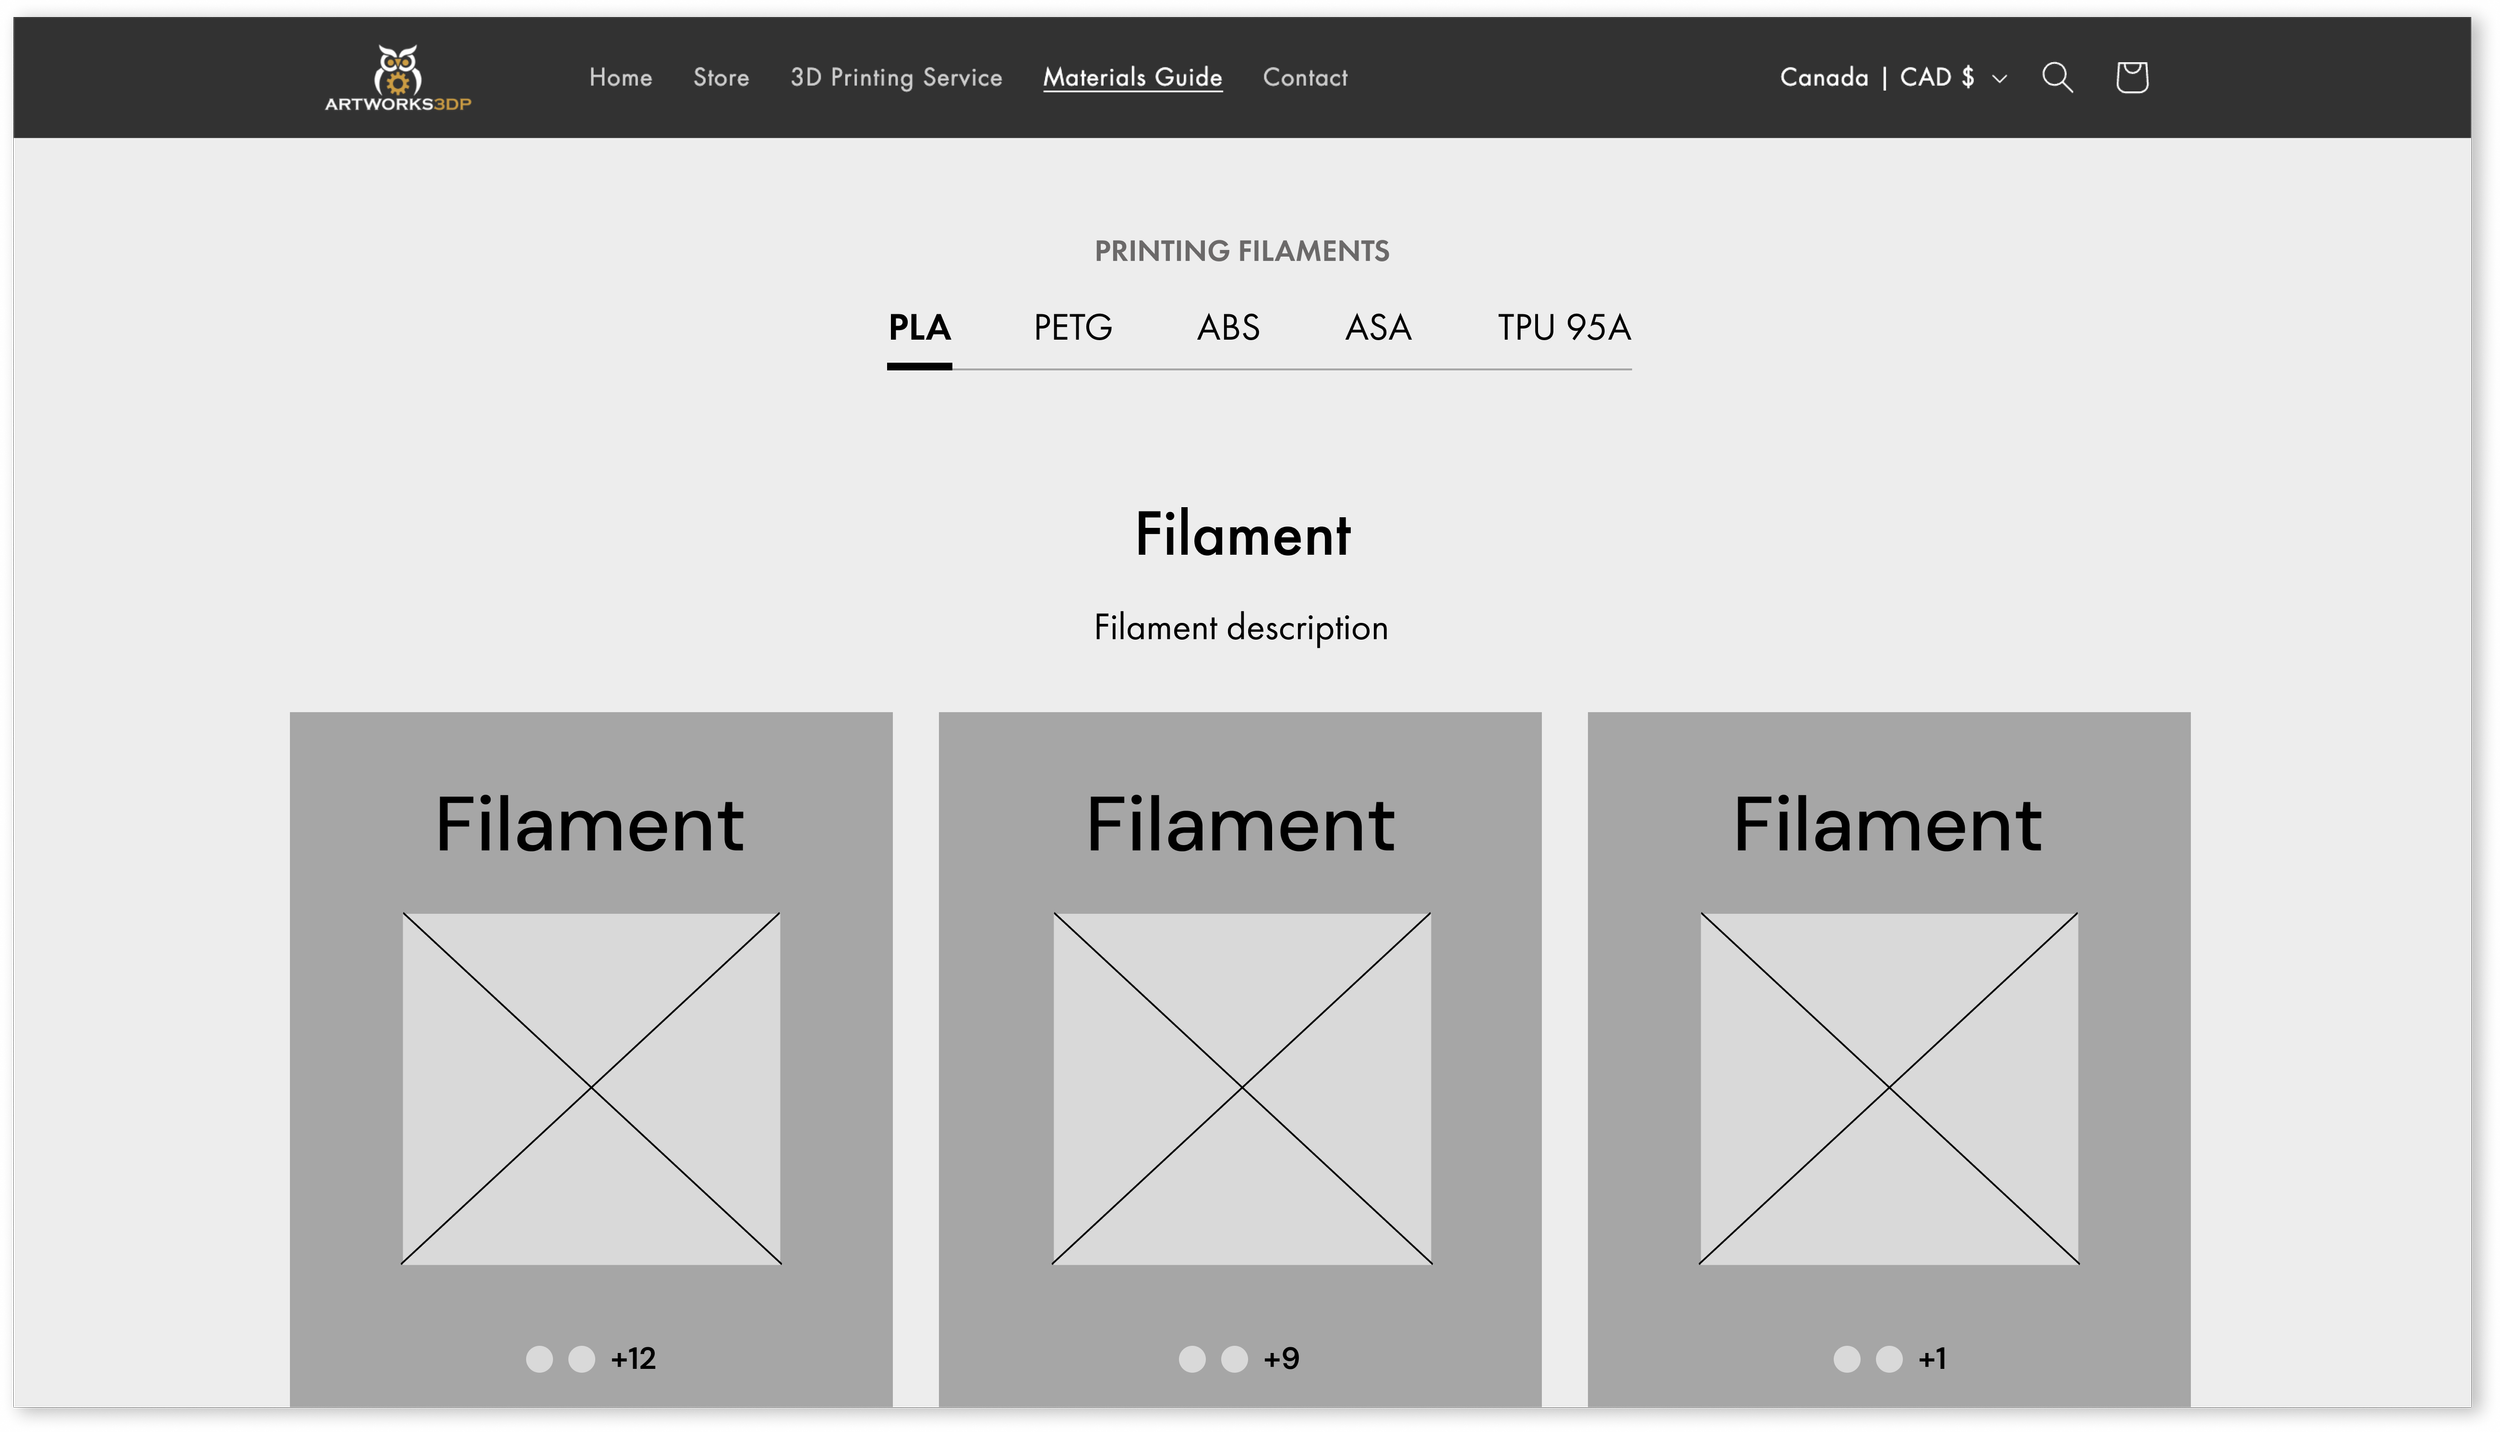Viewport: 2500px width, 1432px height.
Task: Open the 3D Printing Service page
Action: coord(895,77)
